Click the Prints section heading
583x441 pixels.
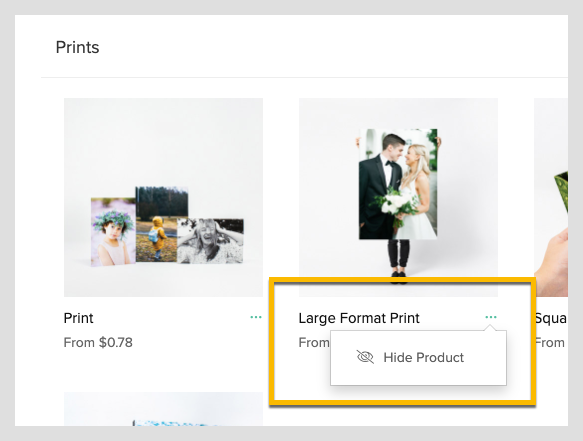[77, 47]
